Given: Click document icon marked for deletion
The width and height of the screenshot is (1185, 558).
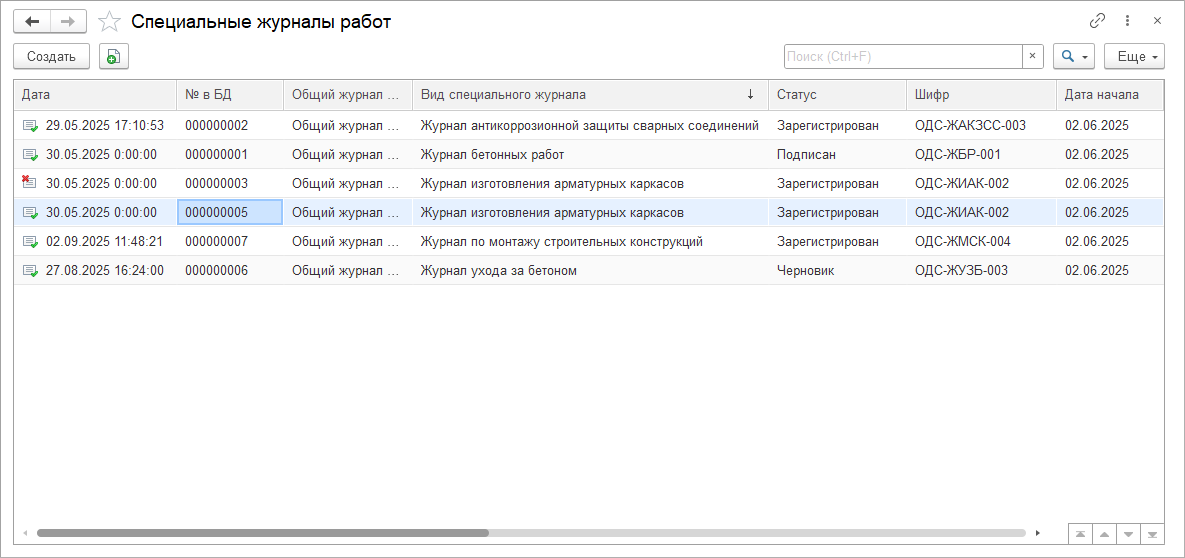Looking at the screenshot, I should [x=29, y=183].
